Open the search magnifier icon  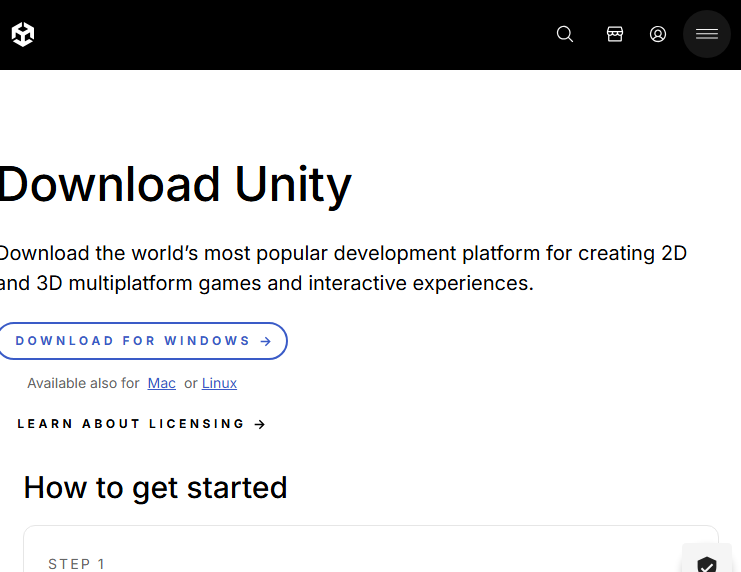coord(565,34)
